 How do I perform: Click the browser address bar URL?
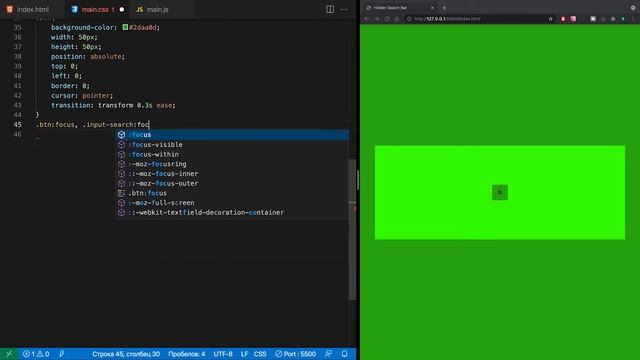[x=448, y=19]
